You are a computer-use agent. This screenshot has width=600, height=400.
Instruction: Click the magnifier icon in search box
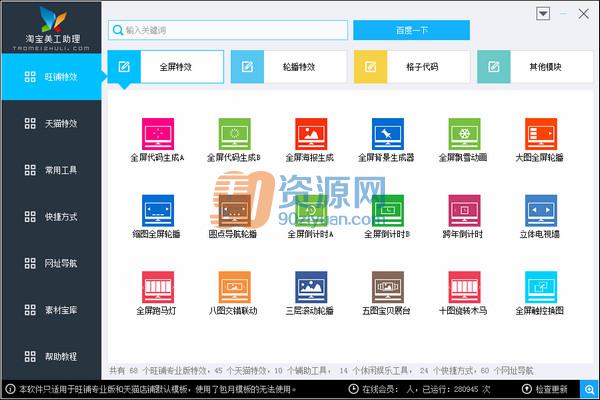coord(118,30)
